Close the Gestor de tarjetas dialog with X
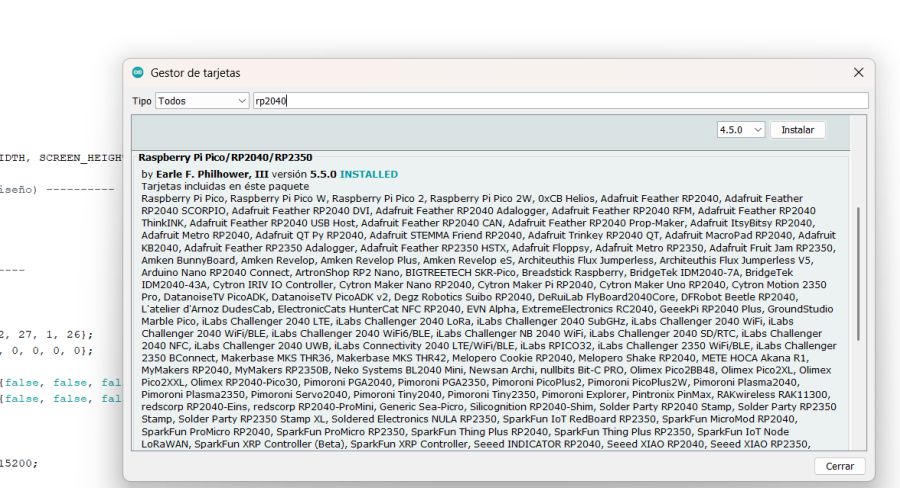 [x=858, y=72]
